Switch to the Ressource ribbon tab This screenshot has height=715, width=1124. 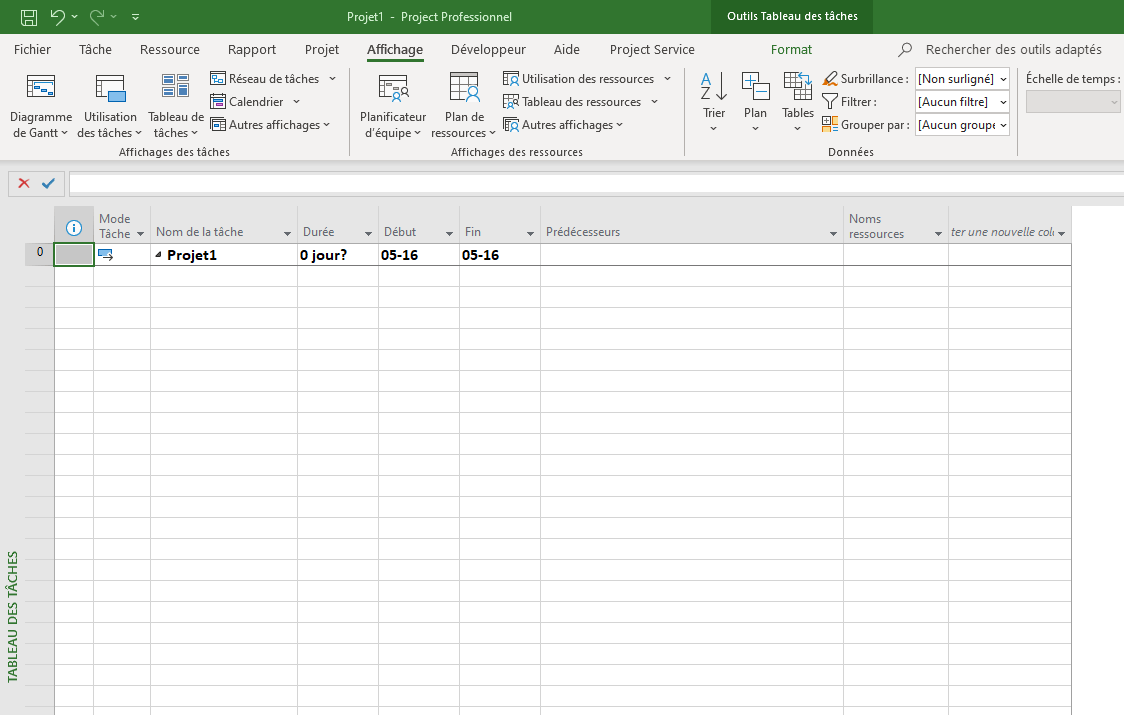[170, 49]
